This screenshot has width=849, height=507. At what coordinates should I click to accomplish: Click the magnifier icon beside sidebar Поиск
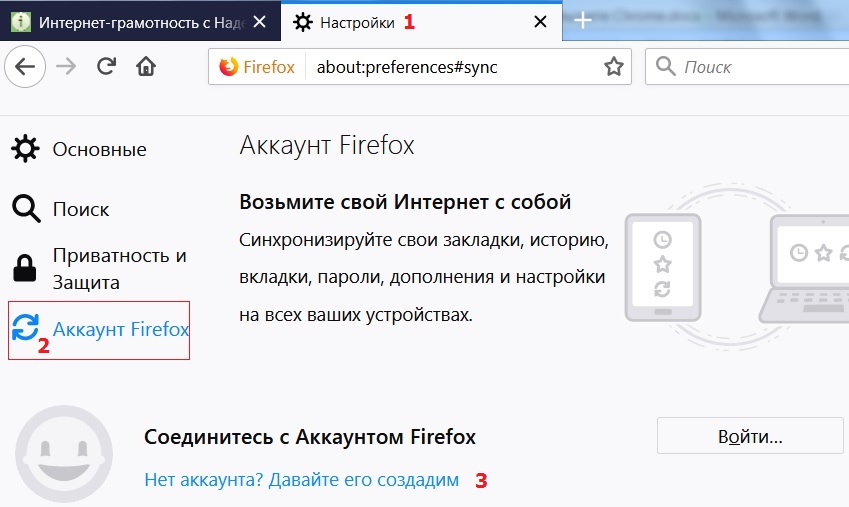(26, 209)
